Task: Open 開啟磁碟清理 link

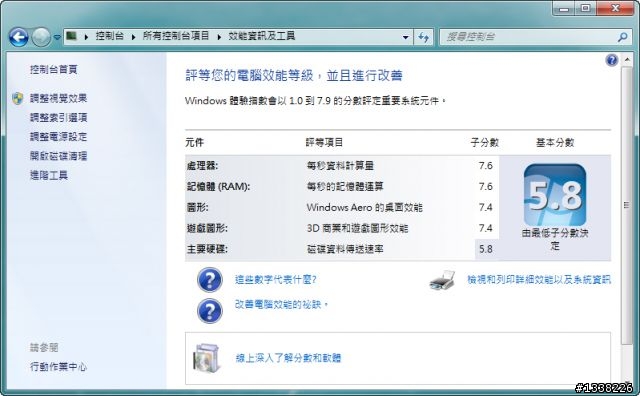Action: pyautogui.click(x=58, y=156)
